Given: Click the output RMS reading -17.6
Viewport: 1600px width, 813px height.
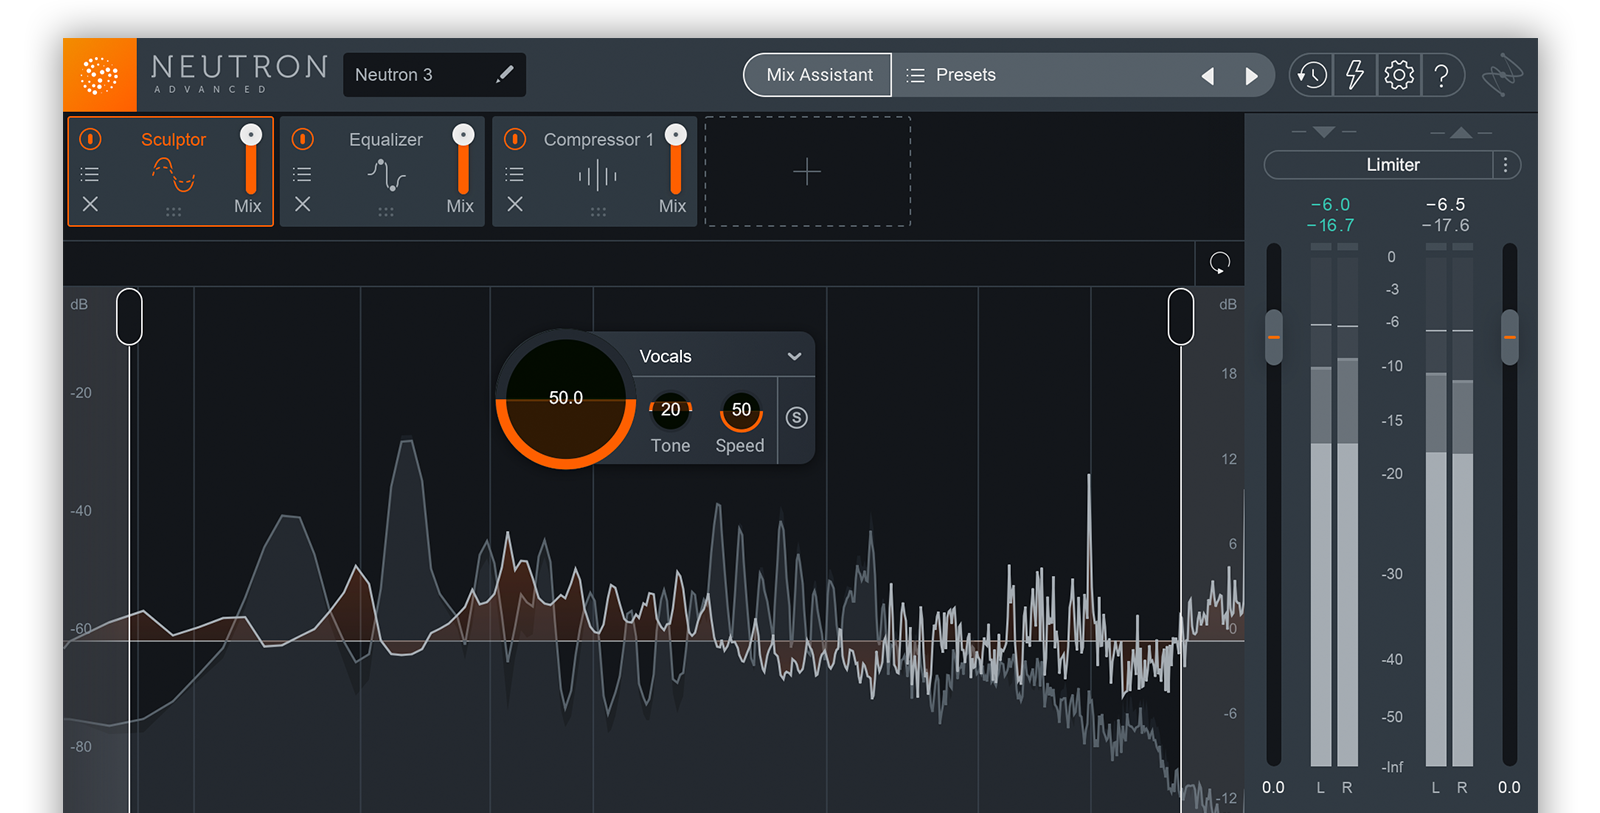Looking at the screenshot, I should [1445, 226].
